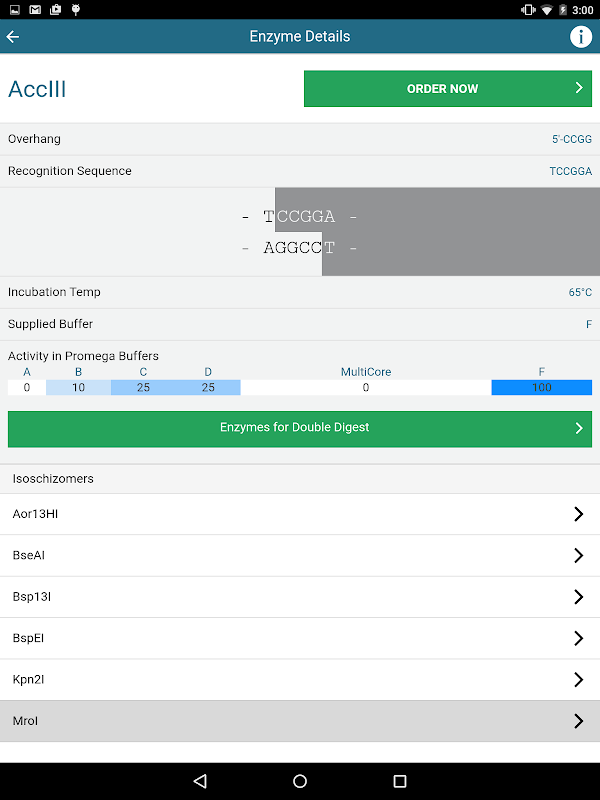Click chevron next to Bsp13I
This screenshot has width=600, height=800.
(x=578, y=597)
